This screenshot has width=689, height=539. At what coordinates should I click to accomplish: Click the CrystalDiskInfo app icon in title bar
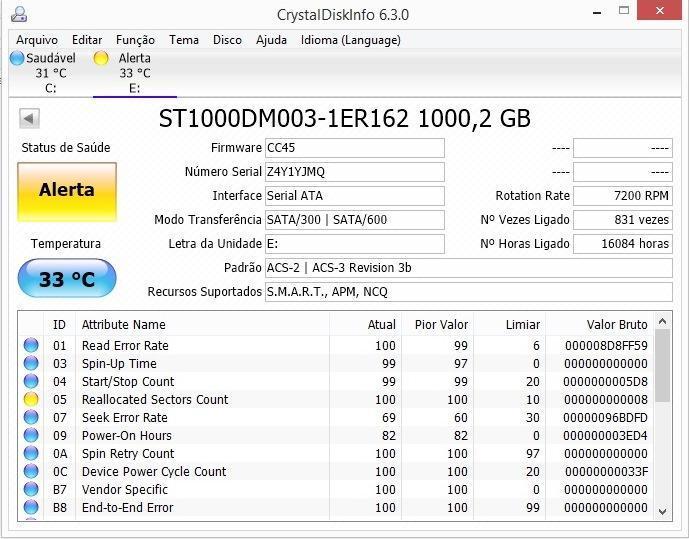click(18, 14)
